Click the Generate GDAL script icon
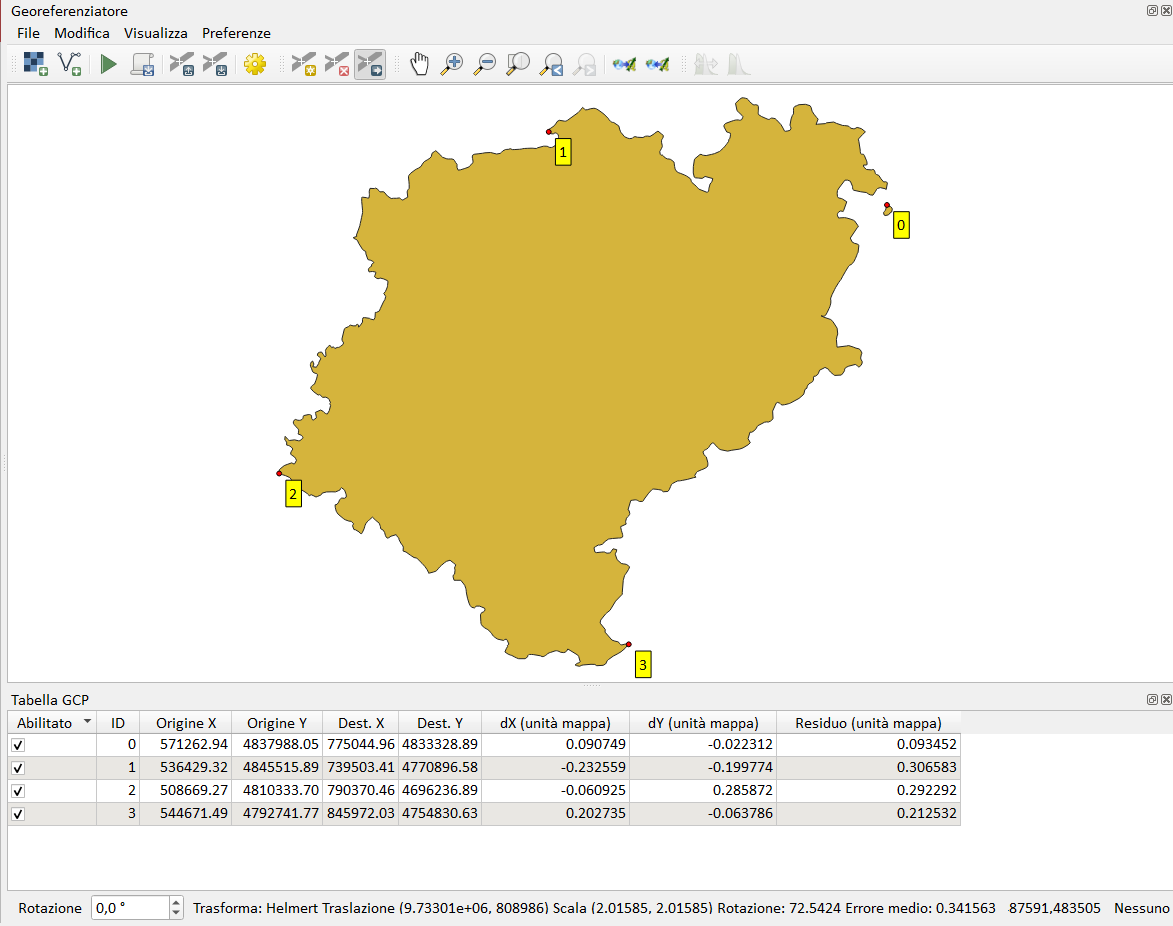This screenshot has height=926, width=1173. coord(142,65)
